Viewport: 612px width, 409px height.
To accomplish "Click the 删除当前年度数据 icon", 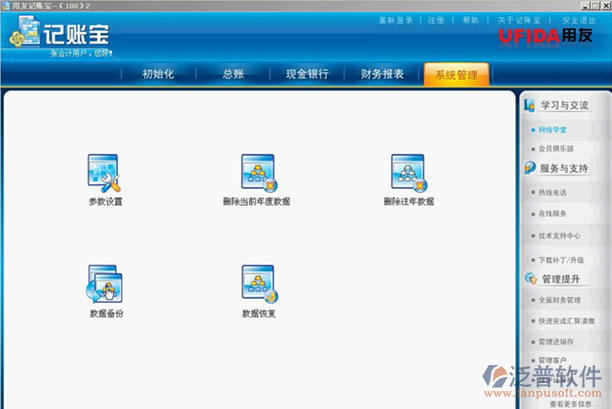I will click(x=257, y=174).
